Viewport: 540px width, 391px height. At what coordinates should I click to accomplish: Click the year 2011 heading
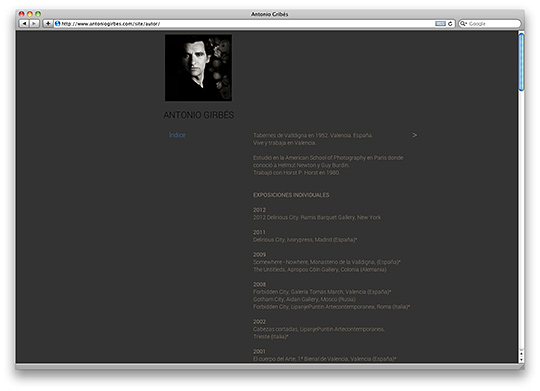click(259, 232)
